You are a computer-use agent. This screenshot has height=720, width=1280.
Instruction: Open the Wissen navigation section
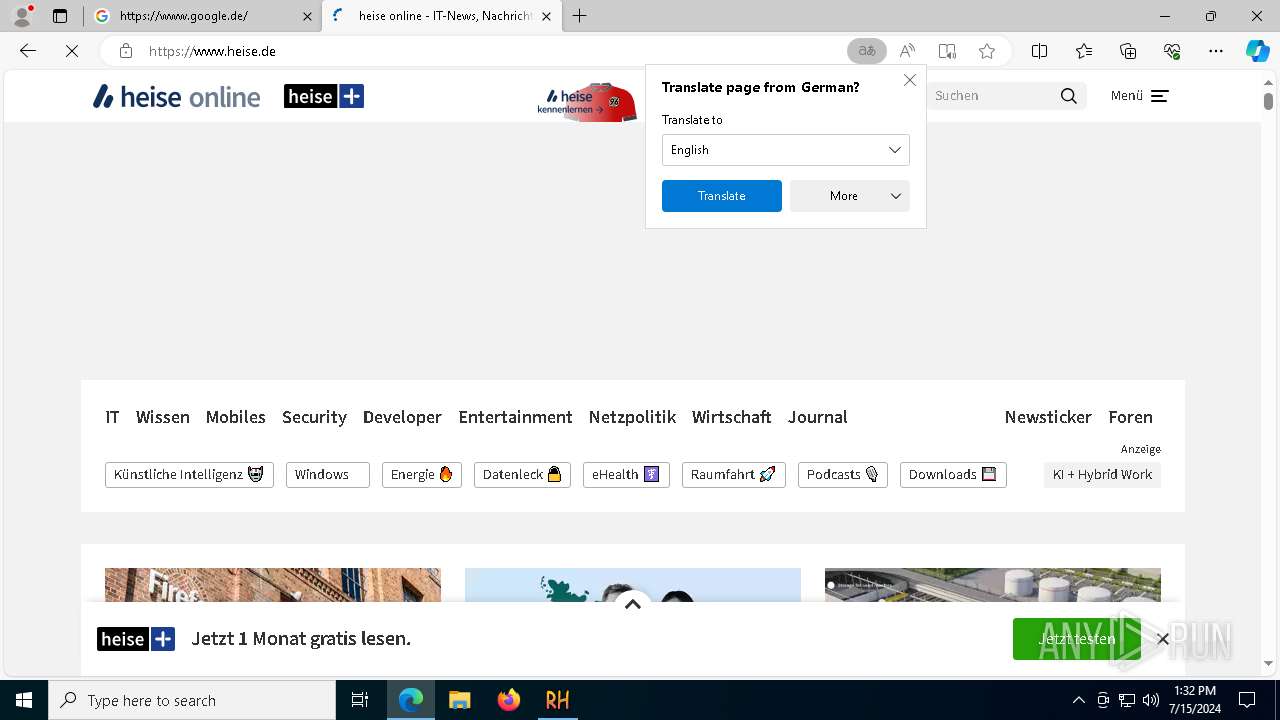(x=163, y=417)
